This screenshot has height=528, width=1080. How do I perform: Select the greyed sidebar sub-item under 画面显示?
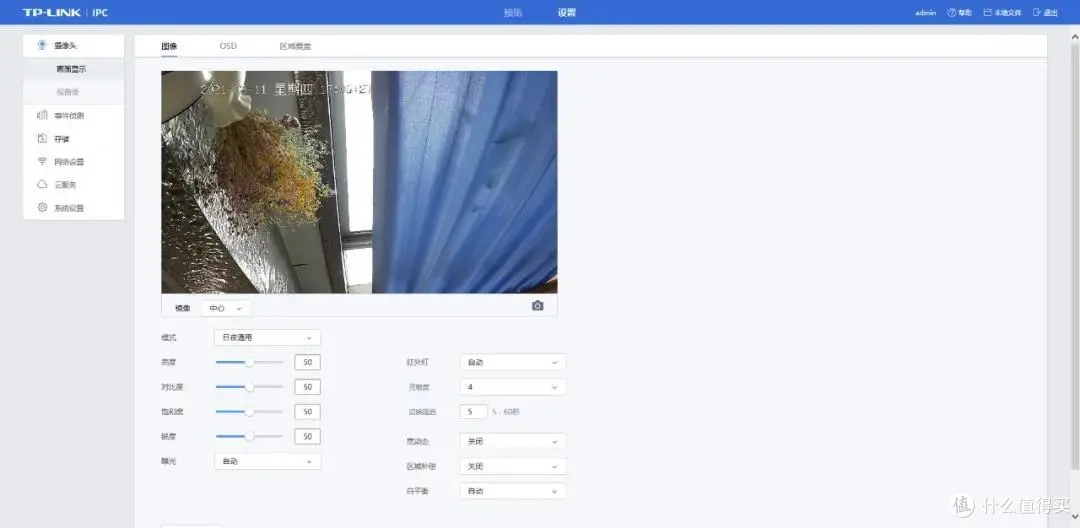(x=74, y=92)
